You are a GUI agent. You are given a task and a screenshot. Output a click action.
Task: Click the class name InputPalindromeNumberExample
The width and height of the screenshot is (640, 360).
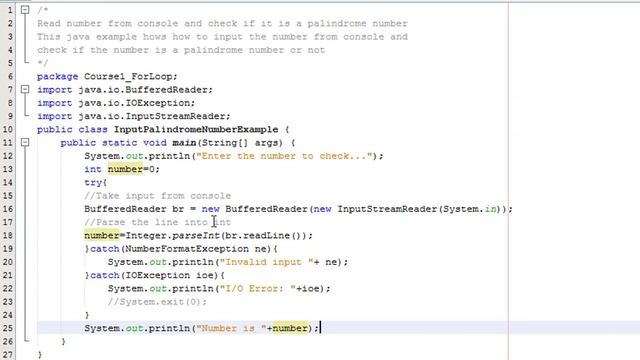point(196,129)
